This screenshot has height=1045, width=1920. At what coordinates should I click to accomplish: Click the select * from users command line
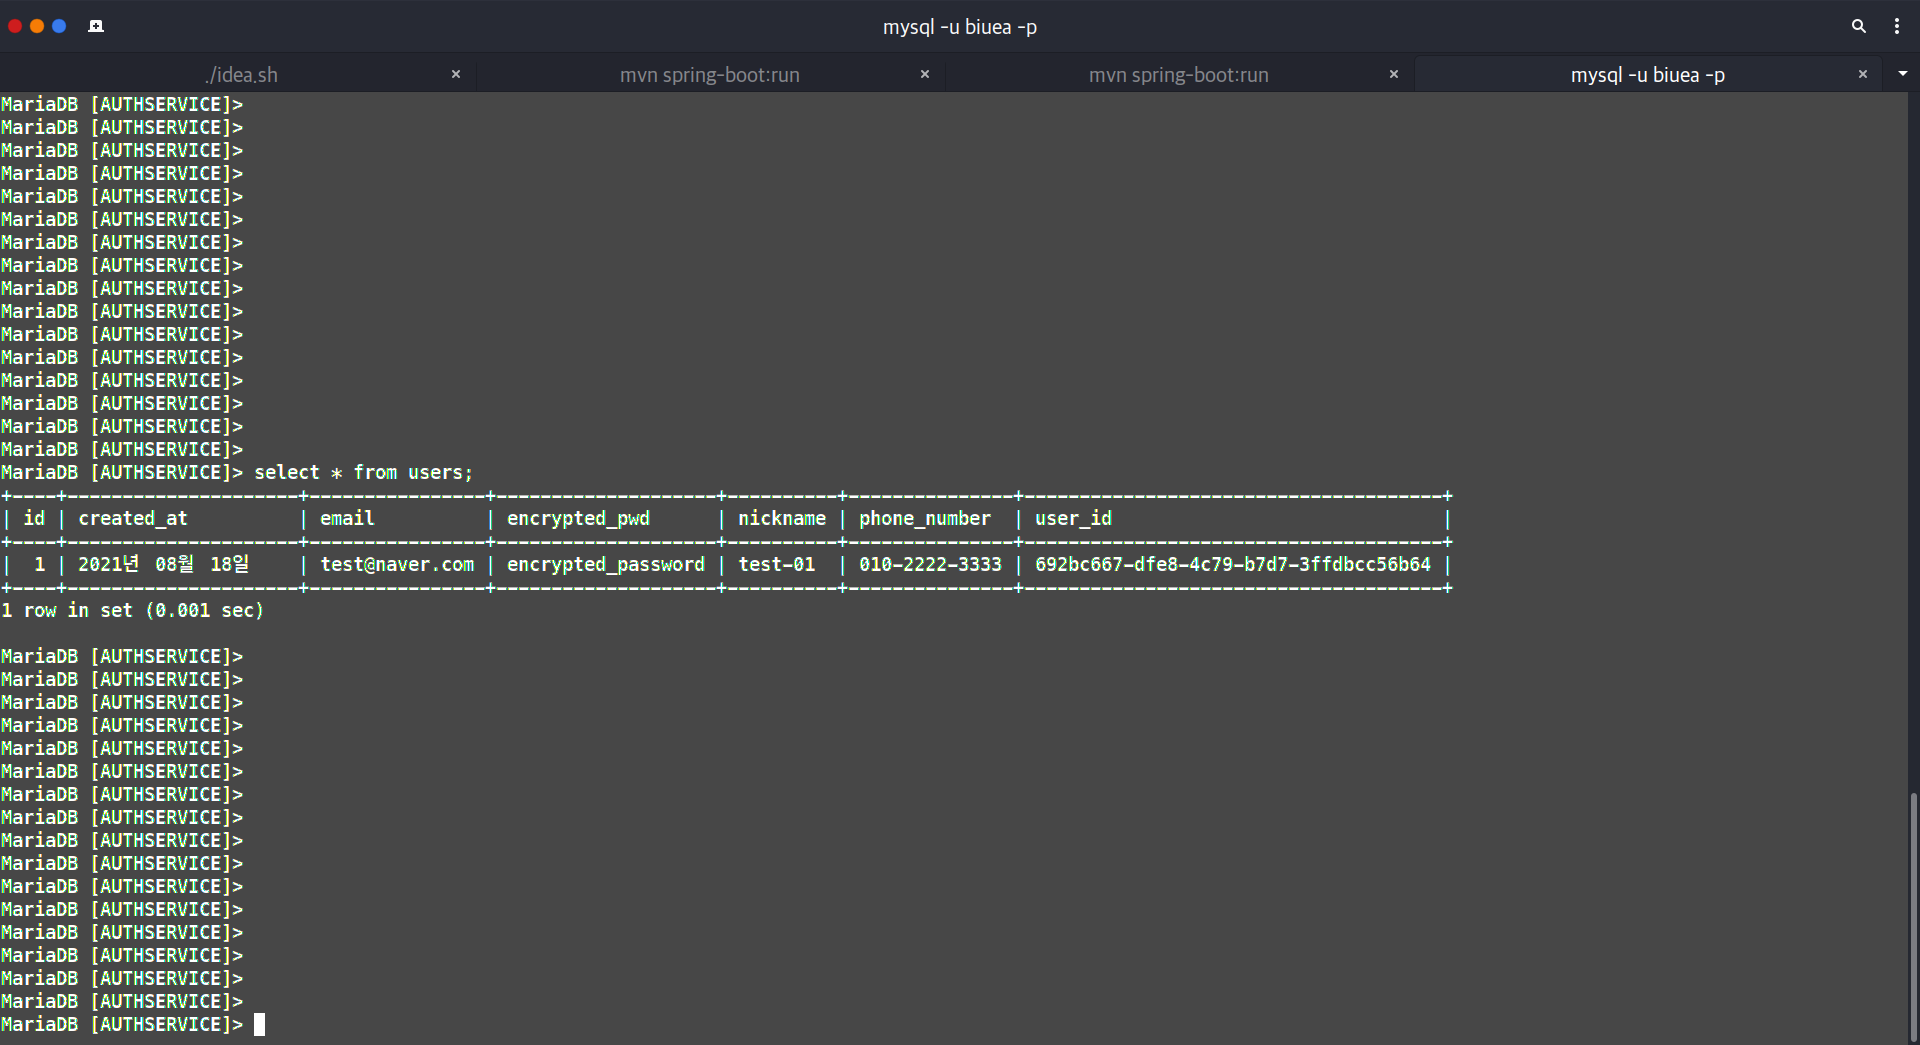(364, 472)
